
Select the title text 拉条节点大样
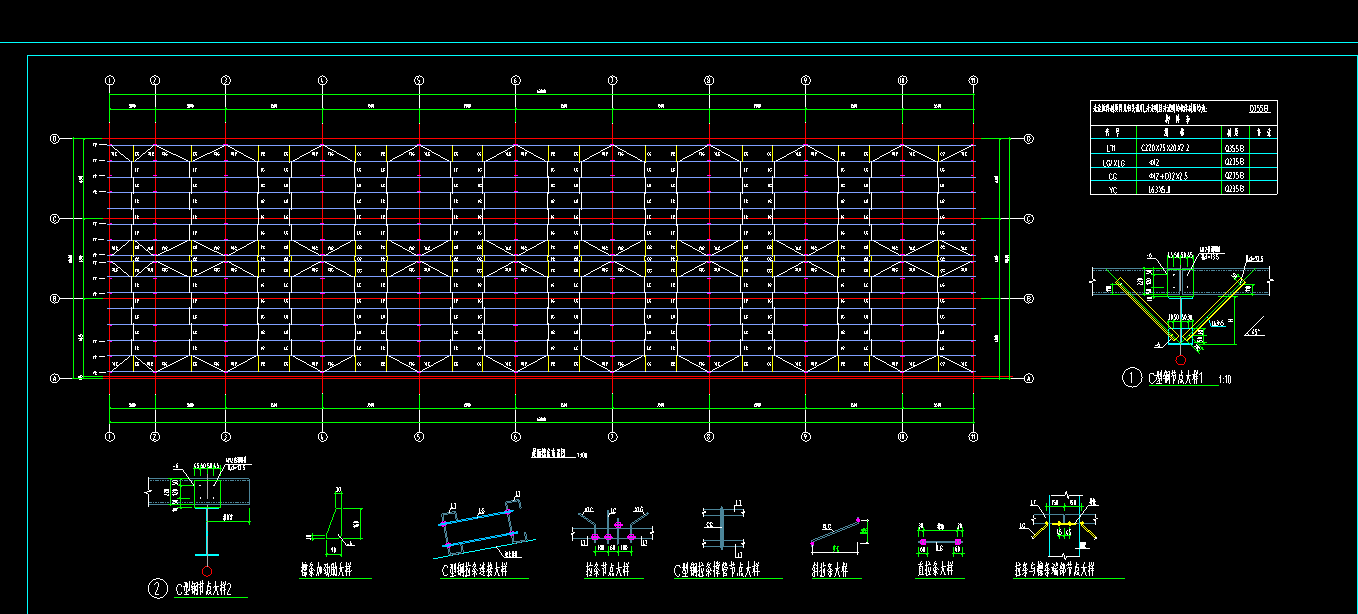[x=608, y=570]
